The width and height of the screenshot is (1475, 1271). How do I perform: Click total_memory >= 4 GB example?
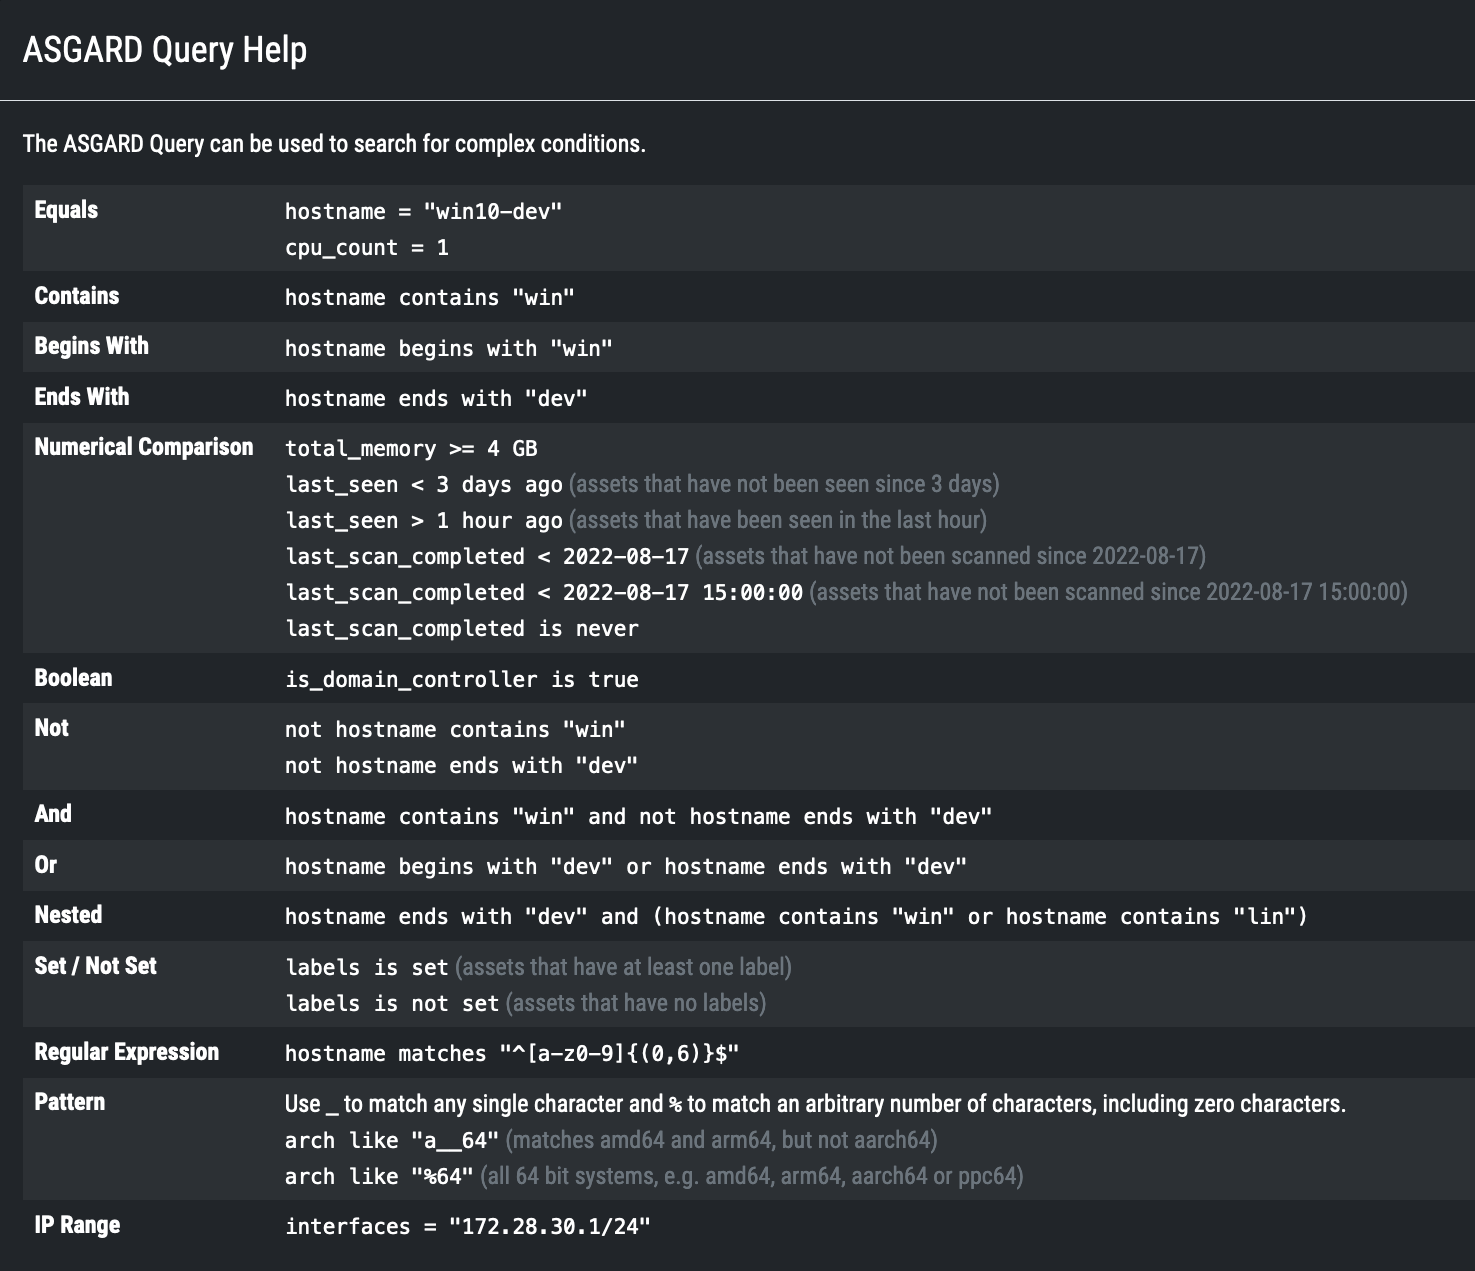point(411,449)
